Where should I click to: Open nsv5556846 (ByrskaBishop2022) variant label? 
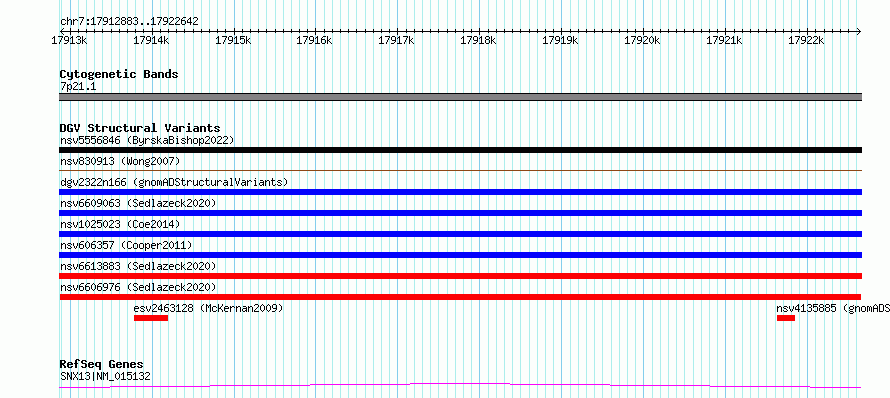point(147,140)
